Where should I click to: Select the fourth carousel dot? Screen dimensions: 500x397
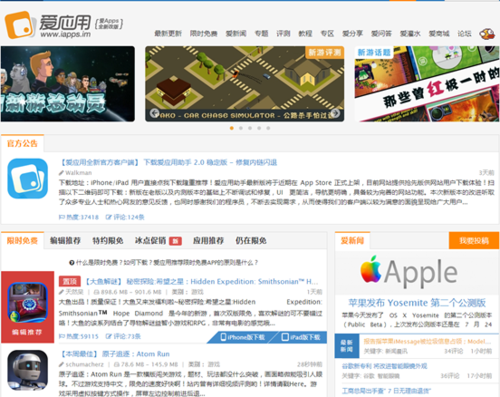coord(259,128)
